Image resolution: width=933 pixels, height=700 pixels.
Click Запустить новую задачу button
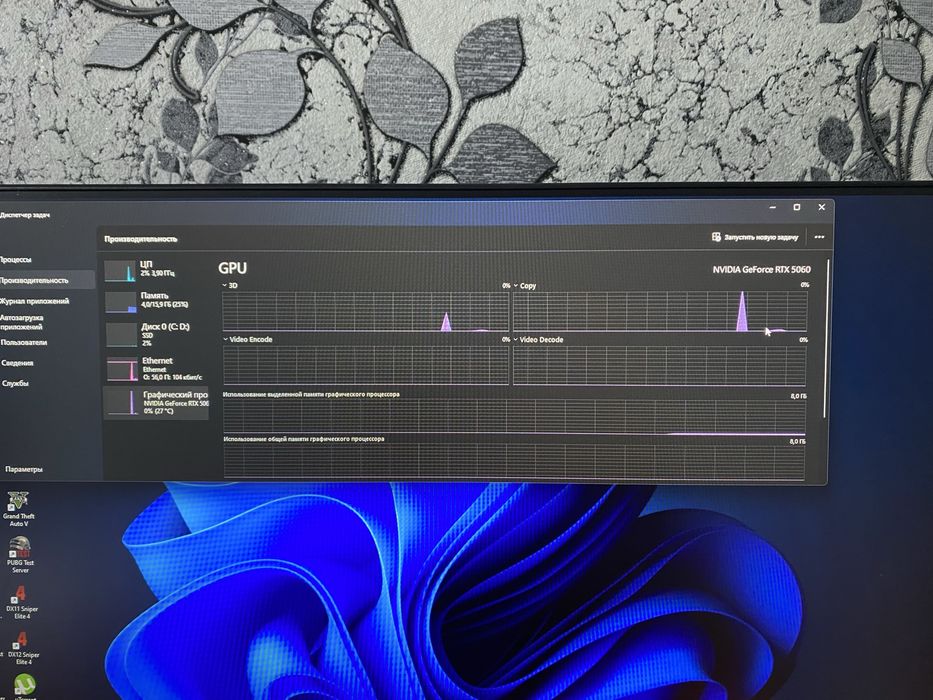click(x=754, y=237)
